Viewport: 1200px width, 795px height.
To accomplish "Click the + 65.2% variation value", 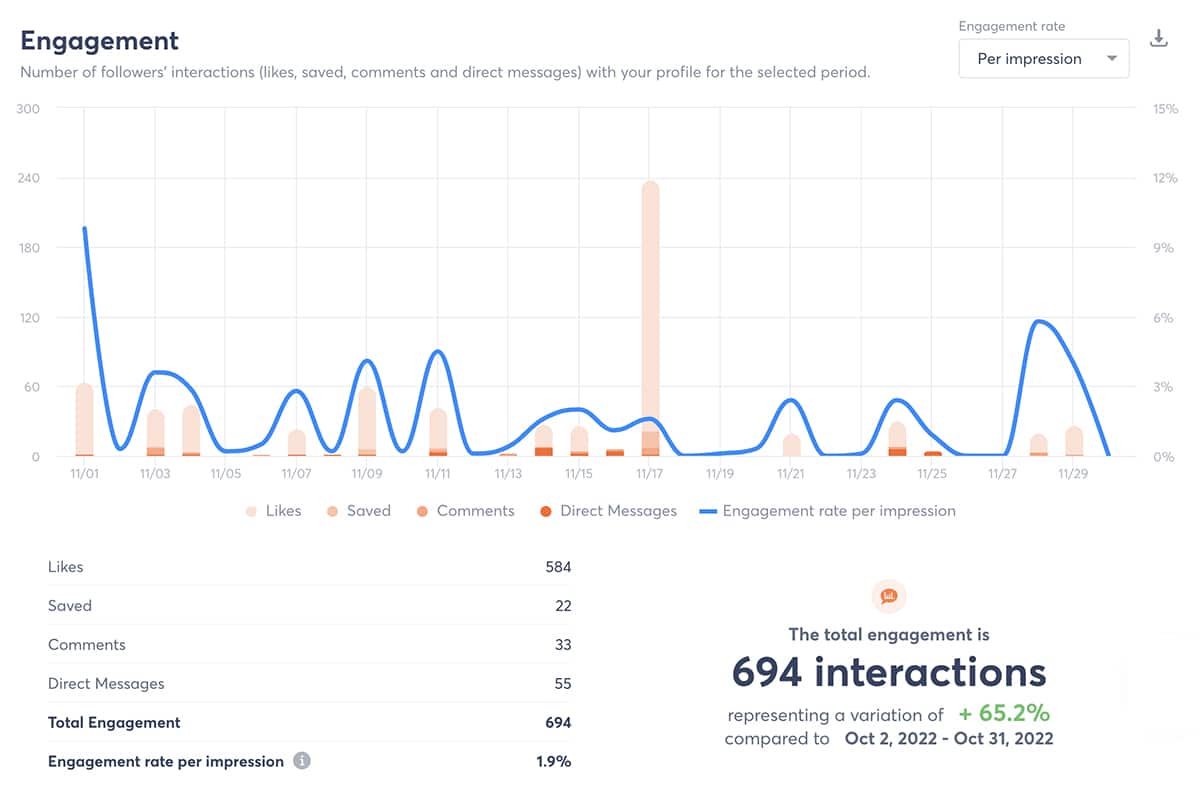I will 1004,714.
